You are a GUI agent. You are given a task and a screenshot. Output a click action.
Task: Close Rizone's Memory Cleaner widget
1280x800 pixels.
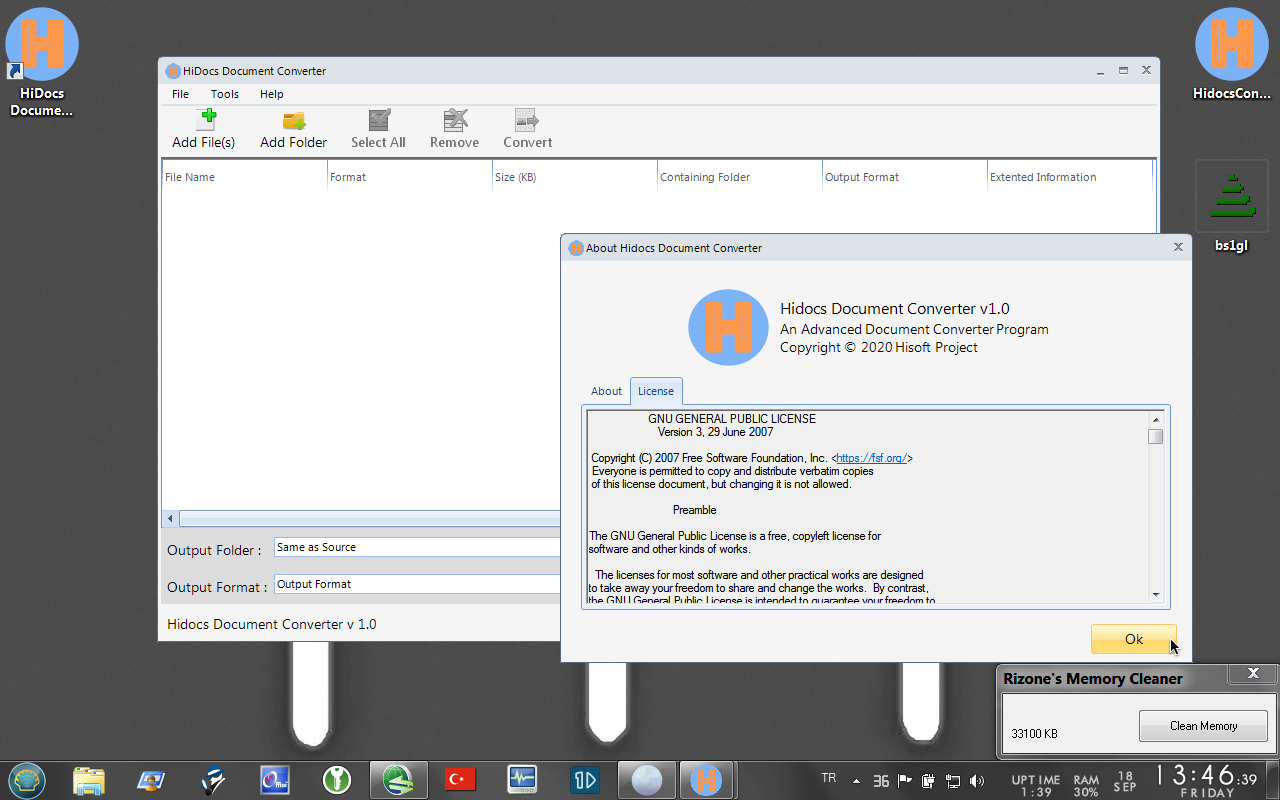point(1253,674)
